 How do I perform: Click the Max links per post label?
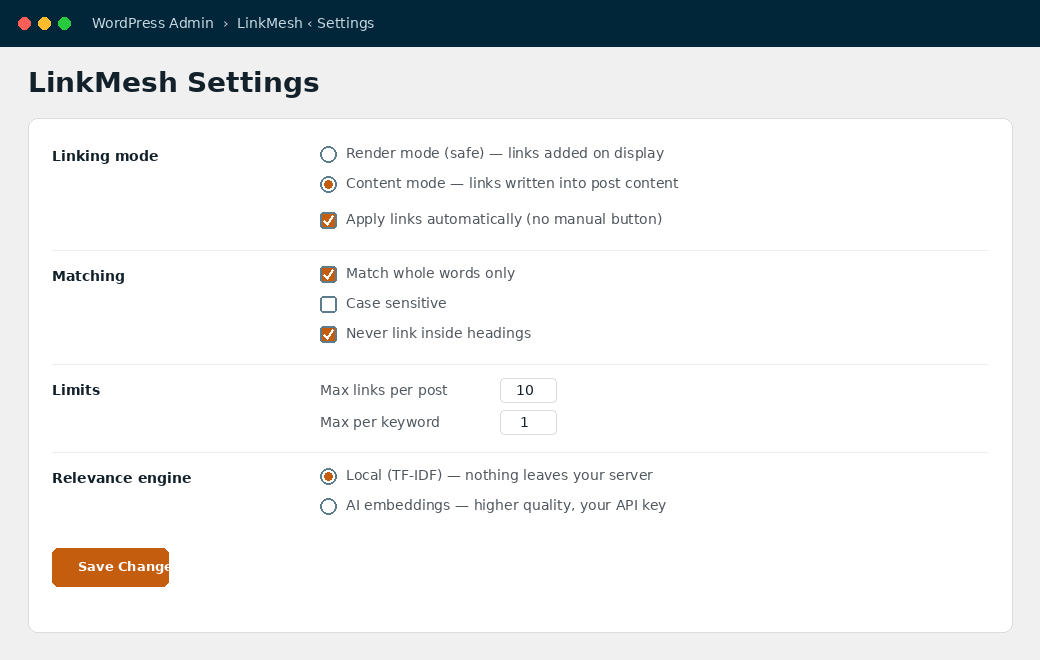coord(384,390)
